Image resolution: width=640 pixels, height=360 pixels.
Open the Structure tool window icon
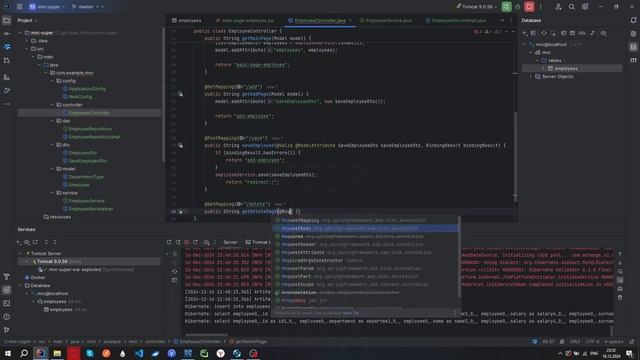pos(7,77)
